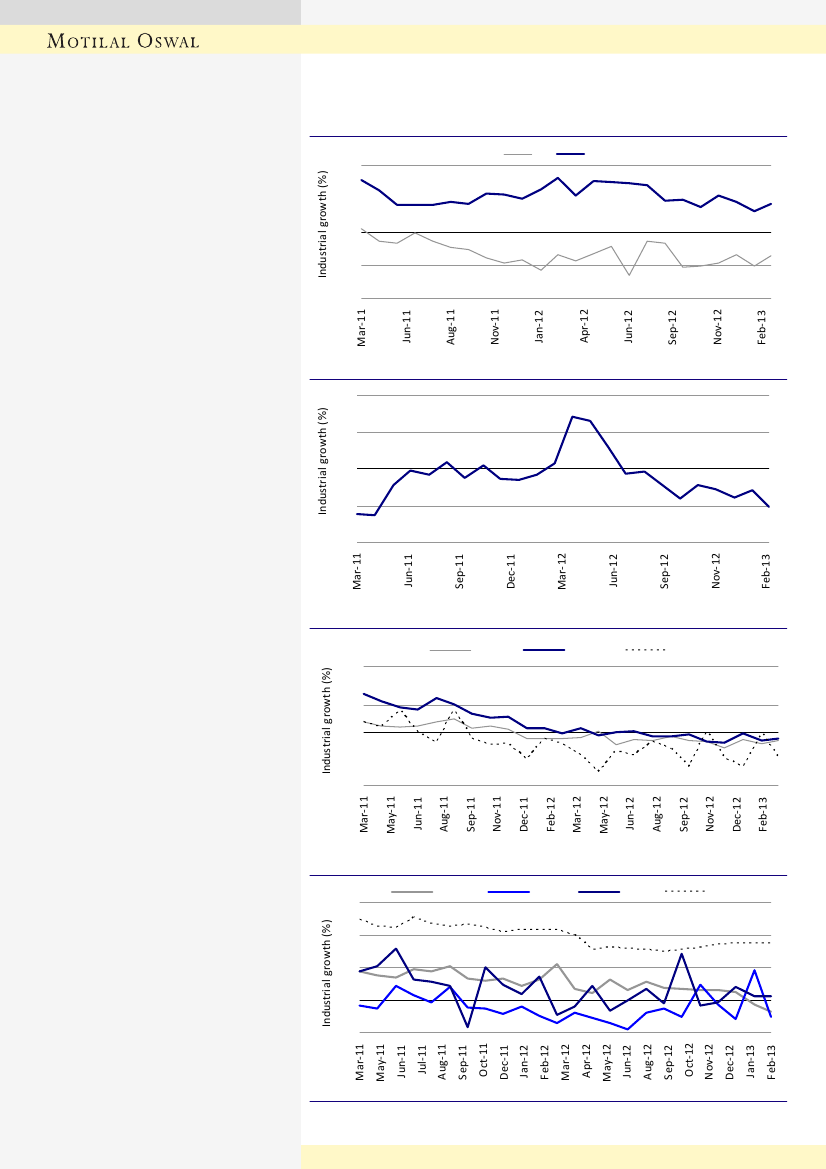The width and height of the screenshot is (826, 1169).
Task: Click Apr-12 label on top chart axis
Action: point(585,326)
